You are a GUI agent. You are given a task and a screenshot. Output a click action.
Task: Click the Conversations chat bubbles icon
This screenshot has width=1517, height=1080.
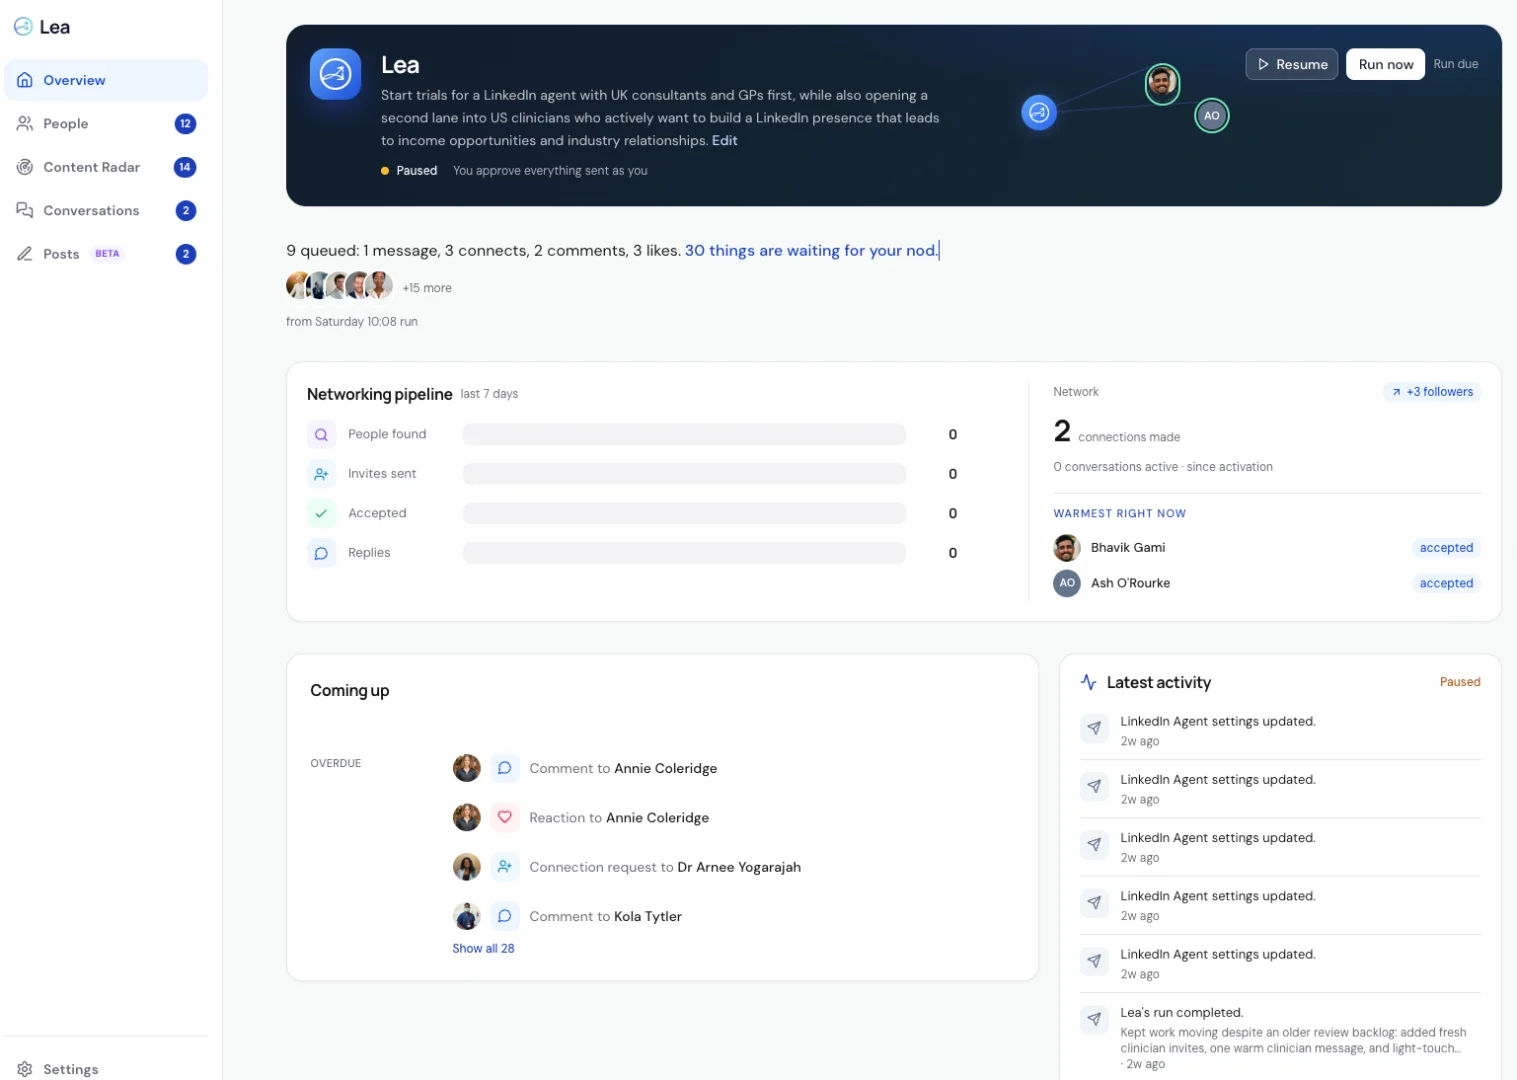(x=25, y=210)
